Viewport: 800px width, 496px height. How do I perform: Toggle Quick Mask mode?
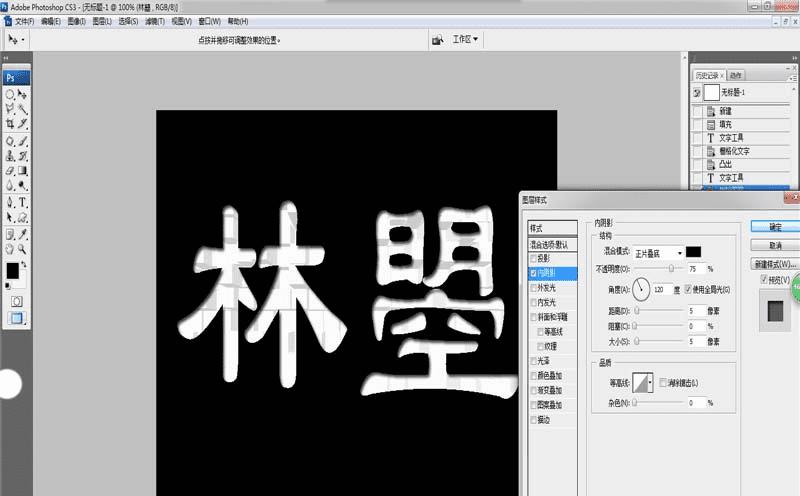tap(16, 302)
